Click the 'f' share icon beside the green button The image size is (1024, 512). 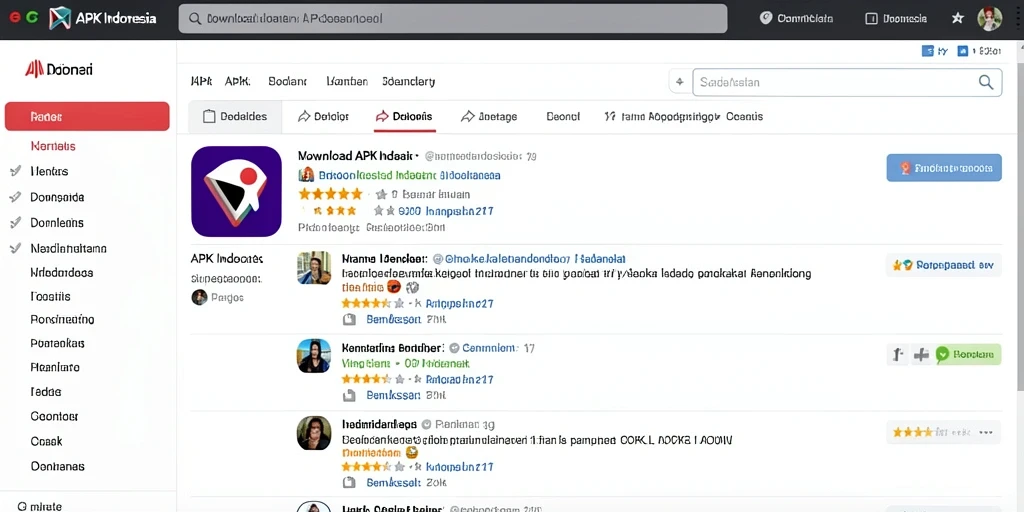click(898, 355)
